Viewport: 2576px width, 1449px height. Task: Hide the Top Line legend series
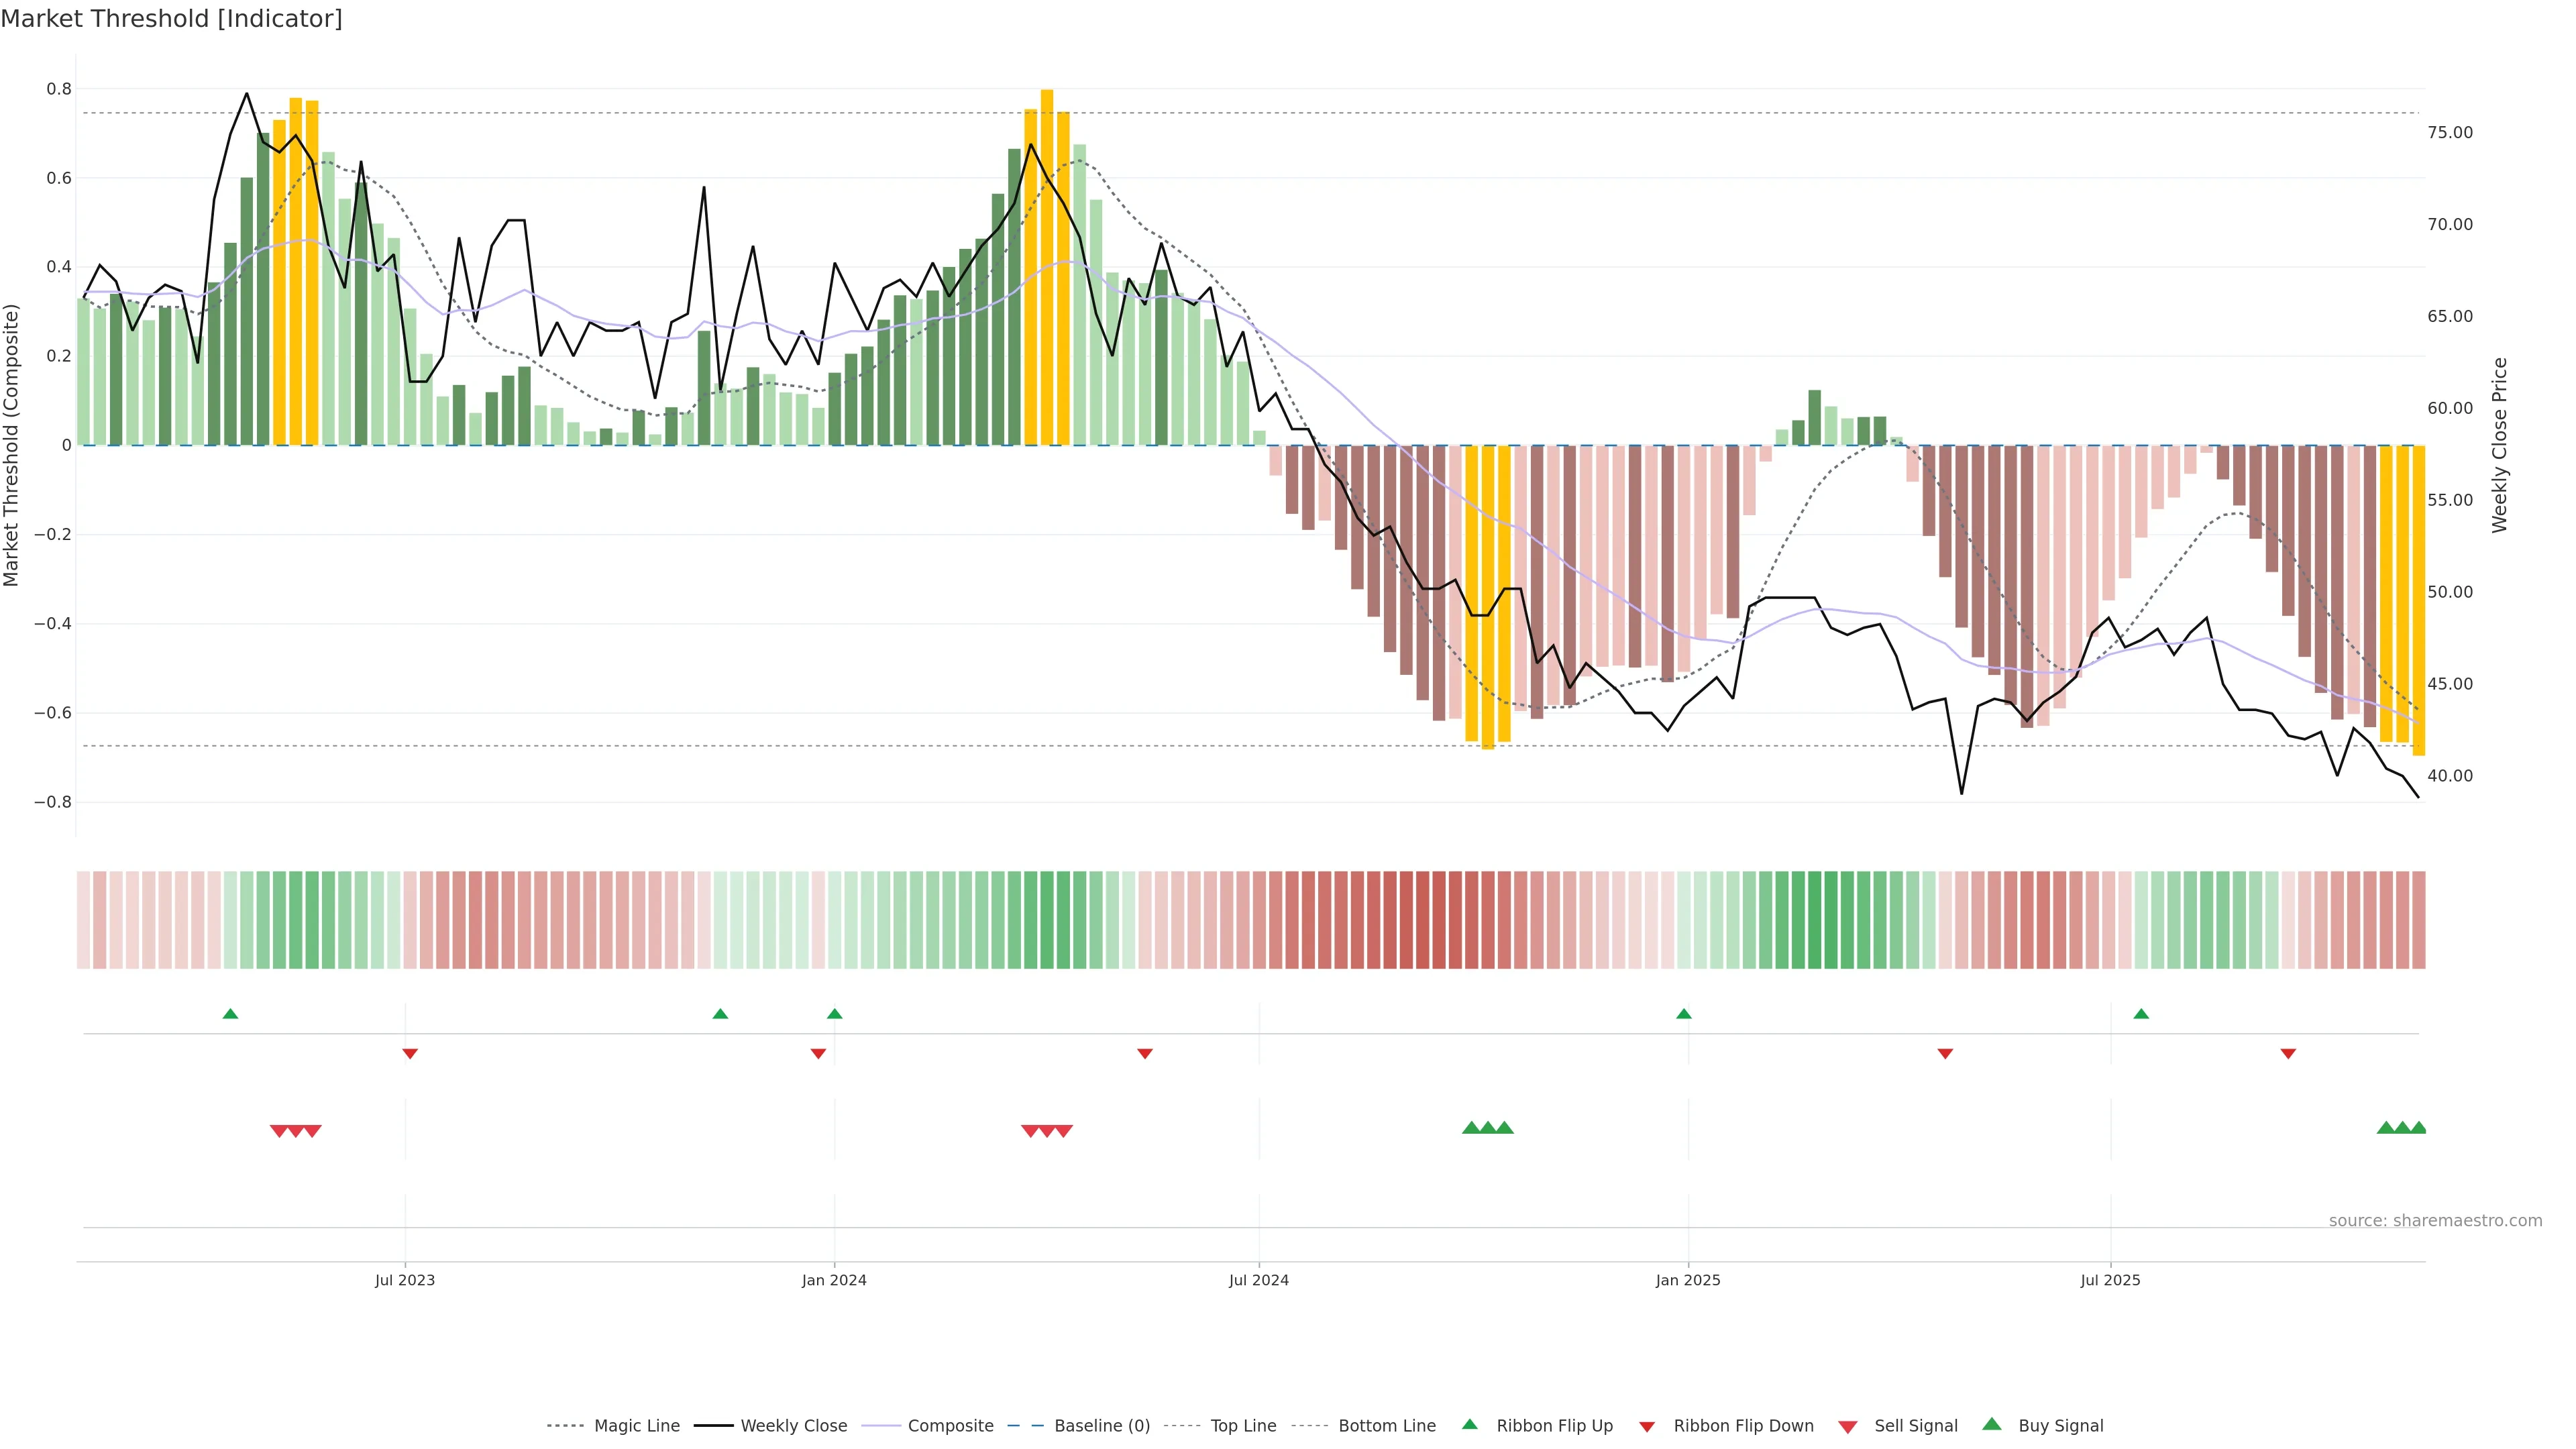1243,1426
